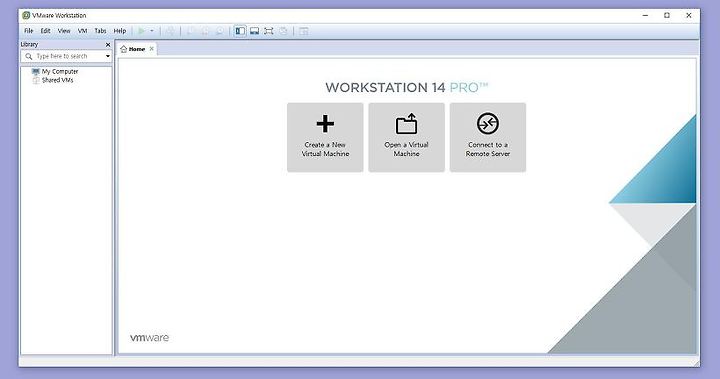Open the Edit menu
Screen dimensions: 720x379
(x=45, y=31)
